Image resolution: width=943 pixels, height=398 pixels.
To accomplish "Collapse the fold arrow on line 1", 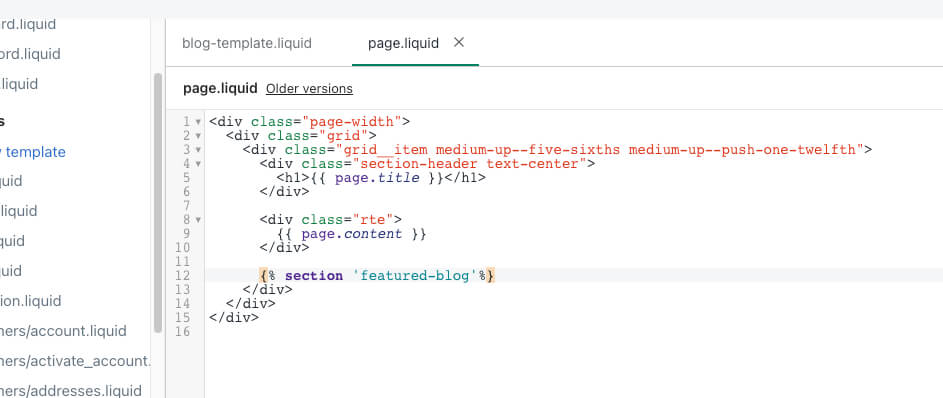I will point(198,121).
